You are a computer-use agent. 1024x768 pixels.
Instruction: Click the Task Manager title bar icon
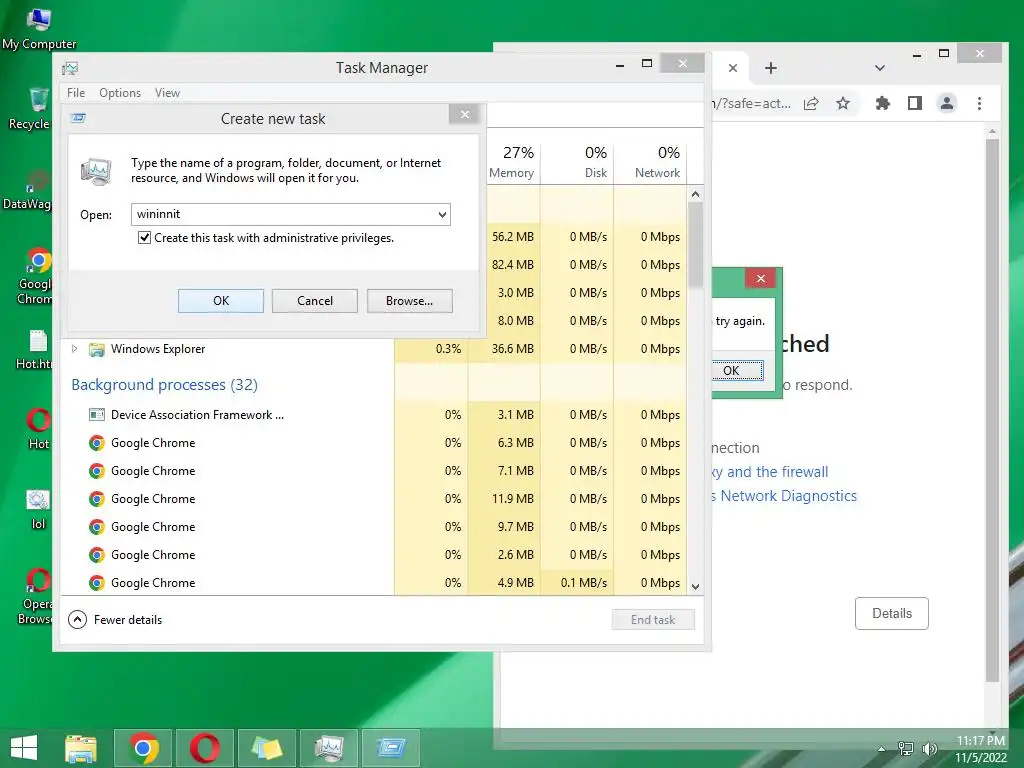click(71, 68)
